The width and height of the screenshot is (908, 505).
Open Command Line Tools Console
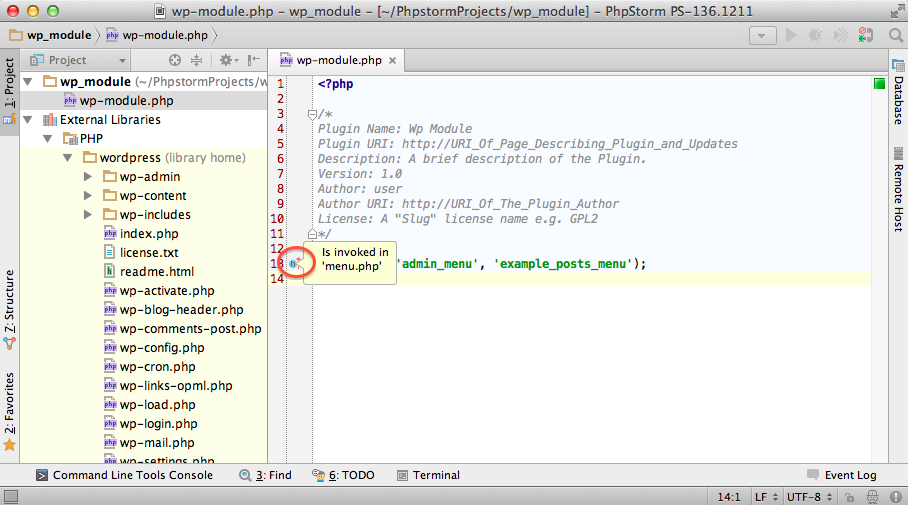click(125, 475)
